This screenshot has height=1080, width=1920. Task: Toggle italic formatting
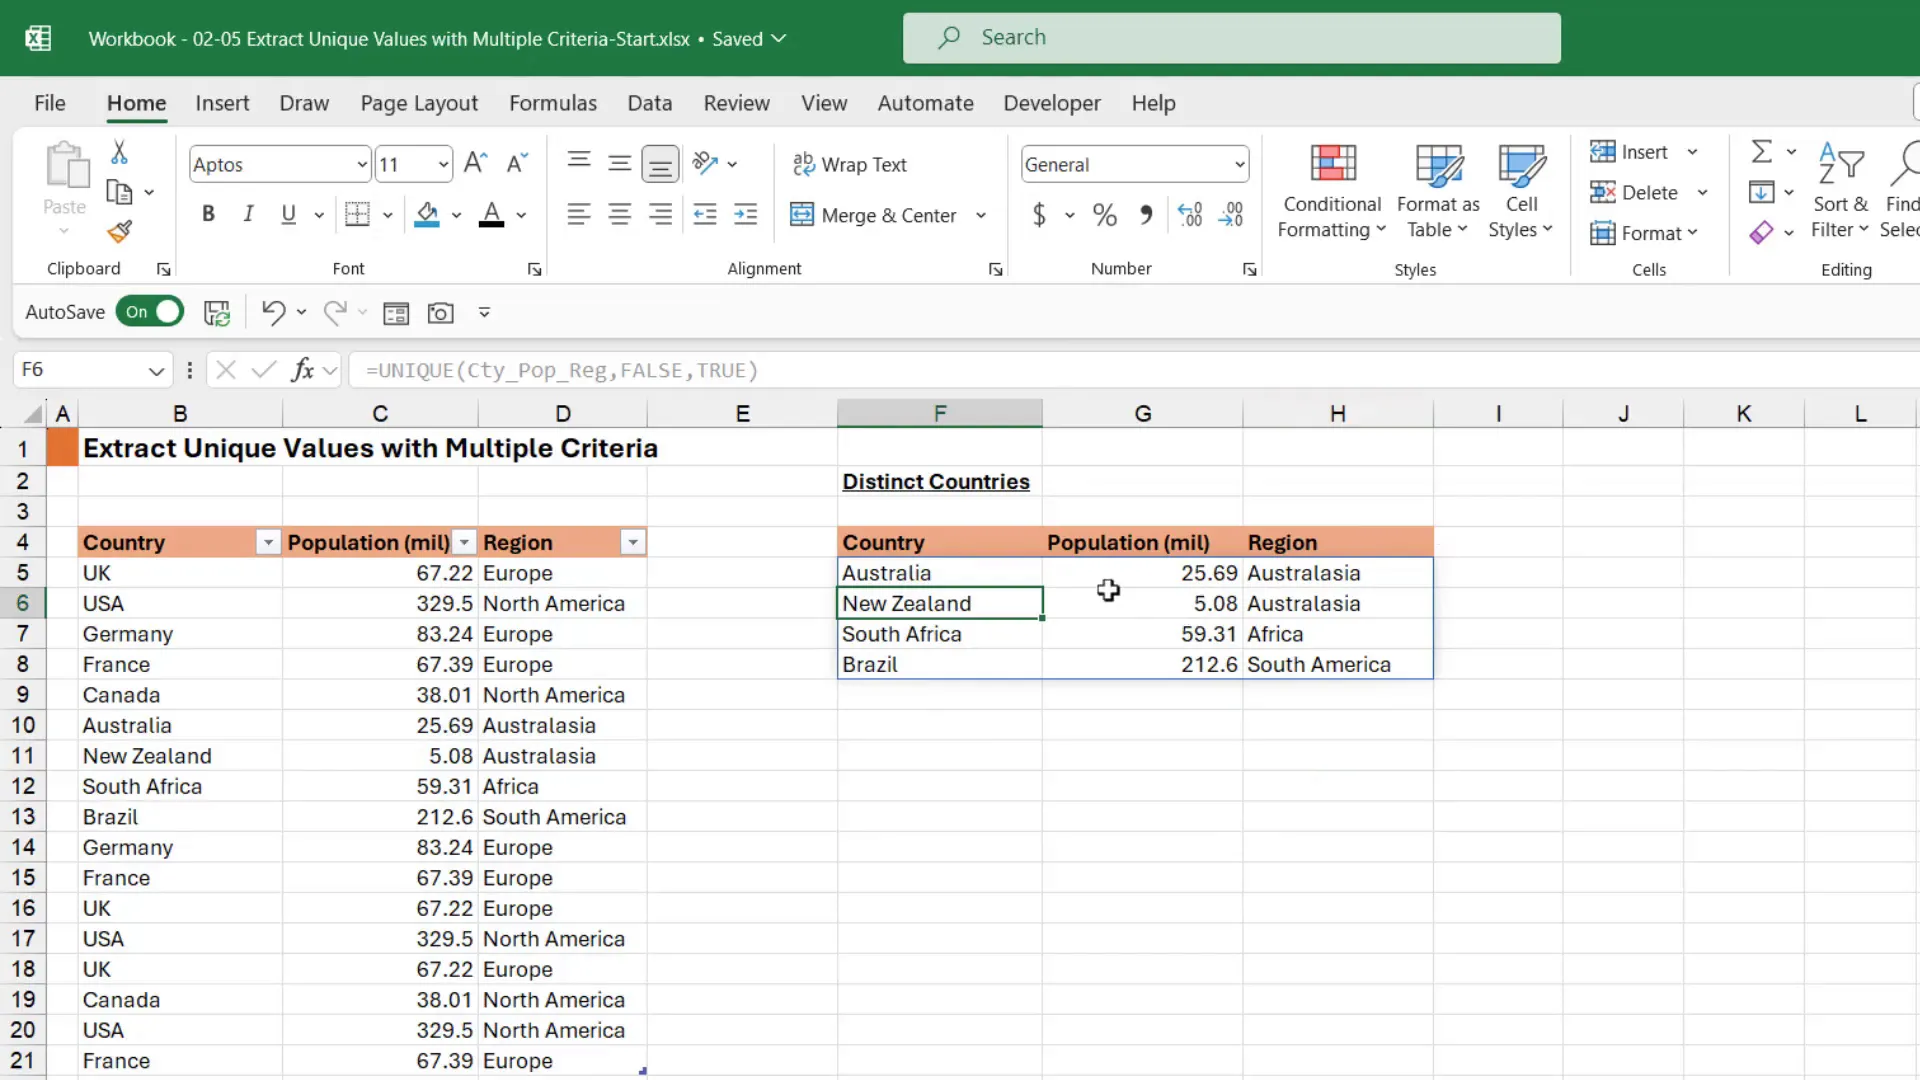(248, 214)
